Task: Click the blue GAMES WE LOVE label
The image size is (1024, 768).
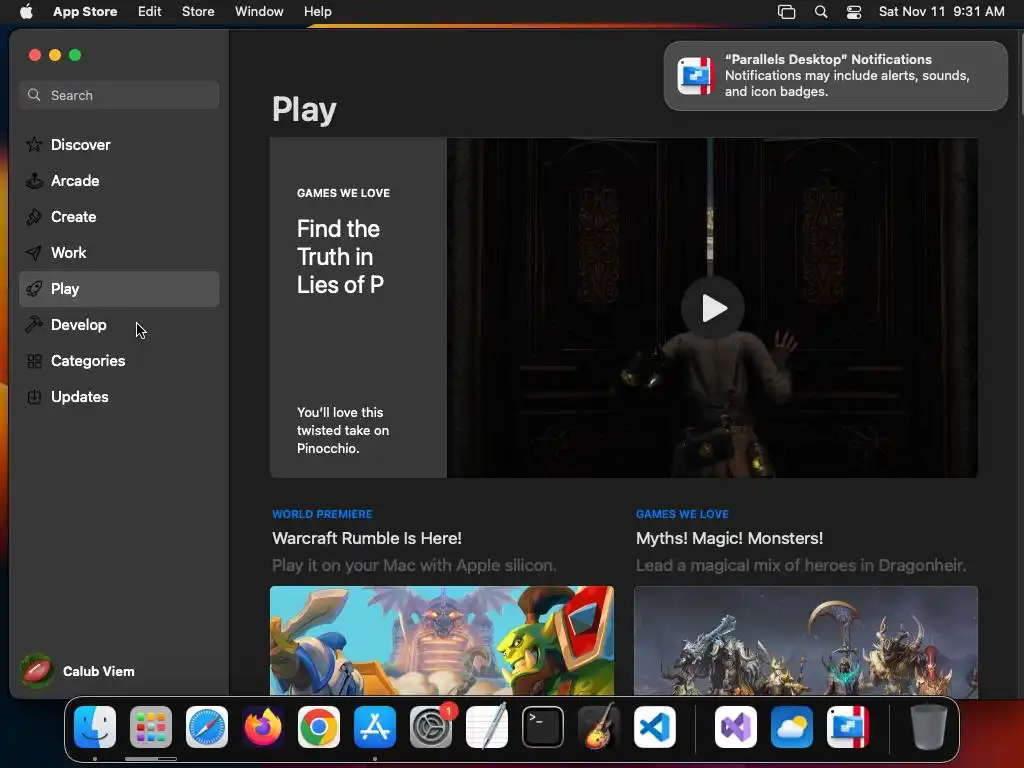Action: (x=682, y=514)
